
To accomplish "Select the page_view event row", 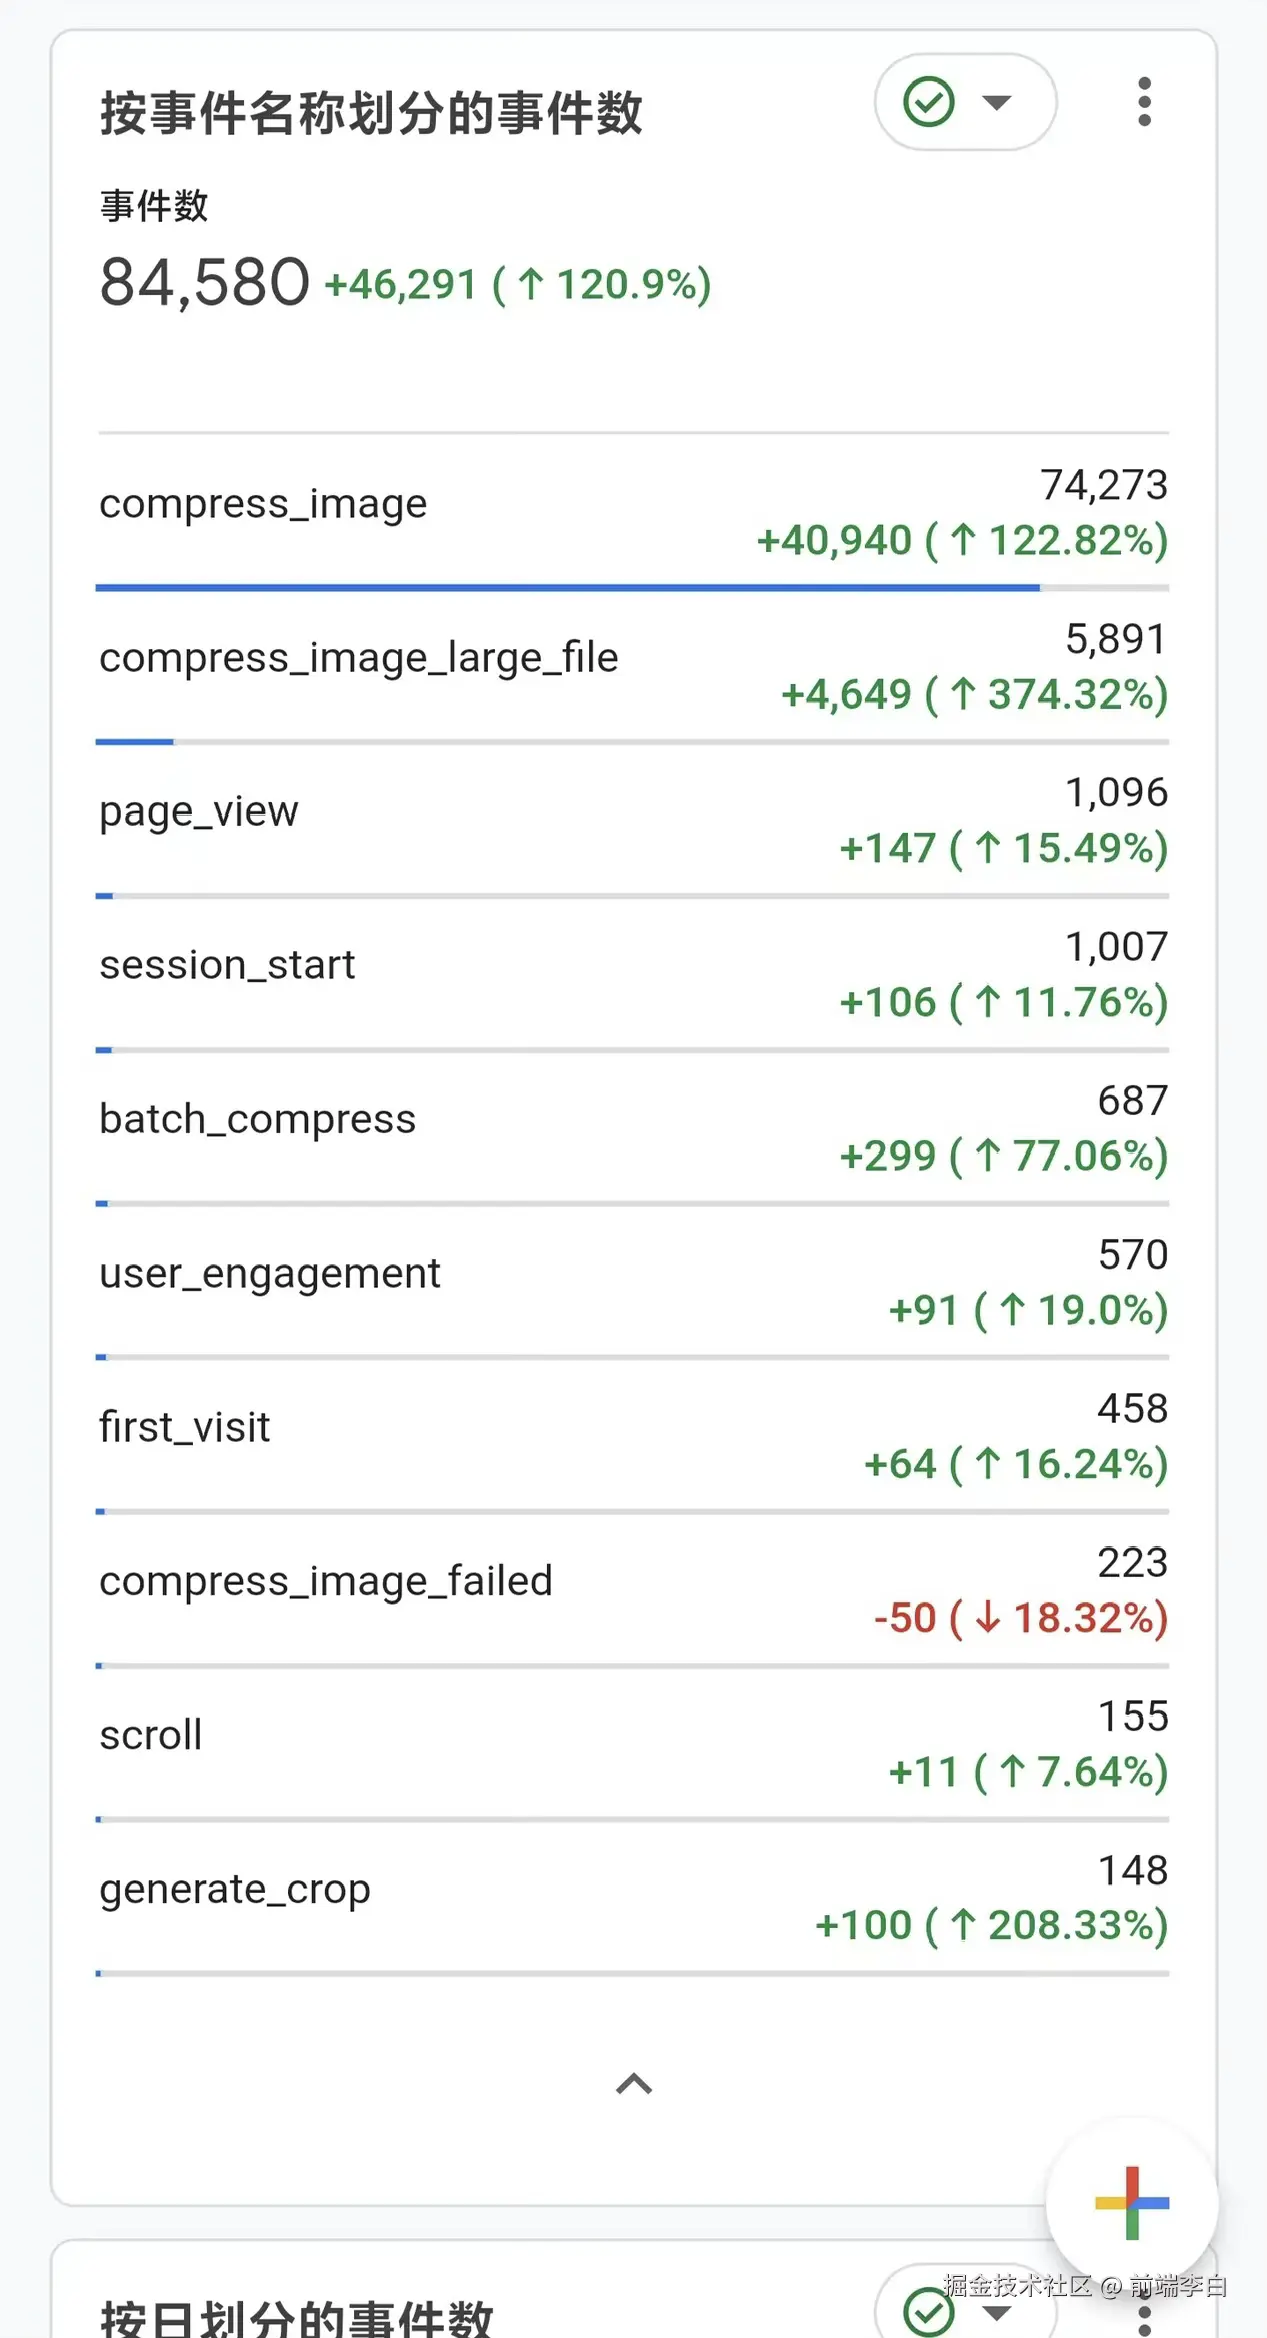I will [199, 811].
